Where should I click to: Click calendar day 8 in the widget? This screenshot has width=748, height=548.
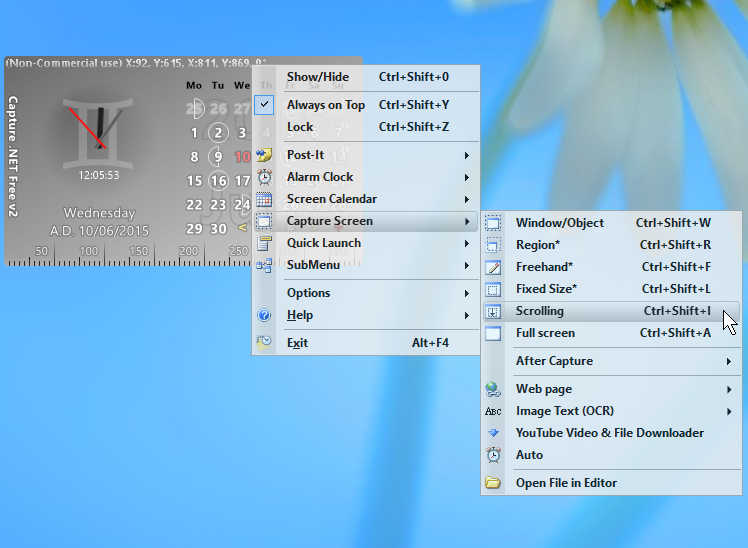point(194,156)
